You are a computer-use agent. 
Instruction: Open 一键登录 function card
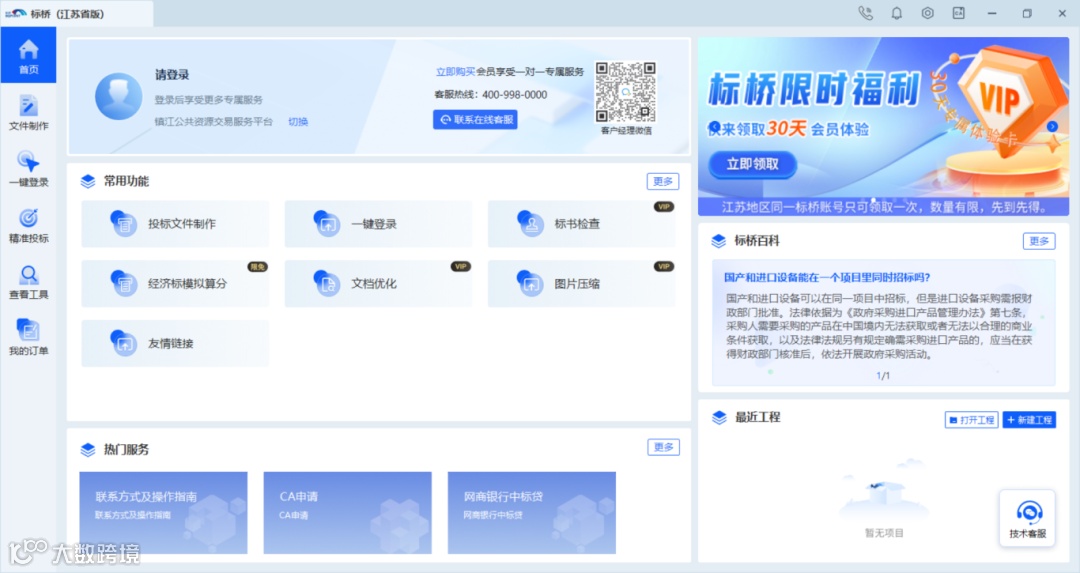(x=378, y=224)
